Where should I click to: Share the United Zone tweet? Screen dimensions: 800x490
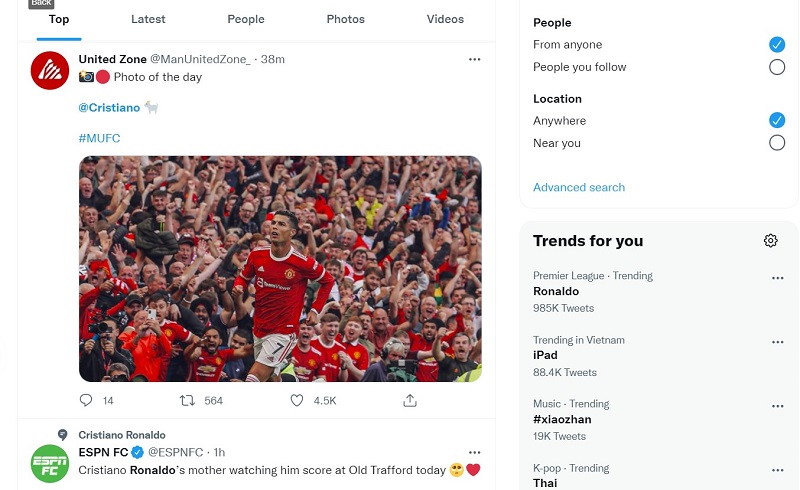point(410,400)
